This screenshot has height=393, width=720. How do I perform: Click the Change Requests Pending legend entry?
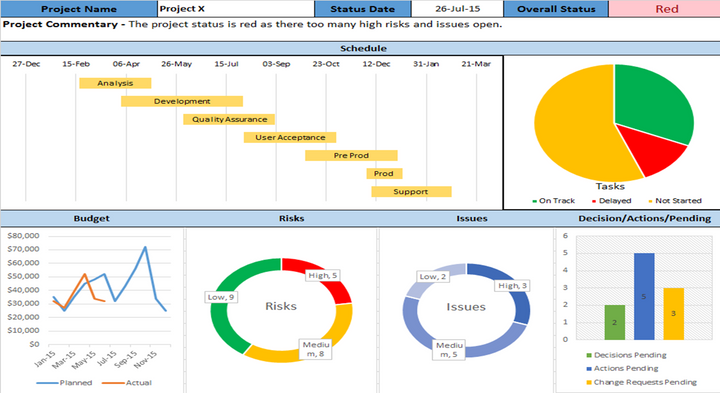[x=641, y=382]
